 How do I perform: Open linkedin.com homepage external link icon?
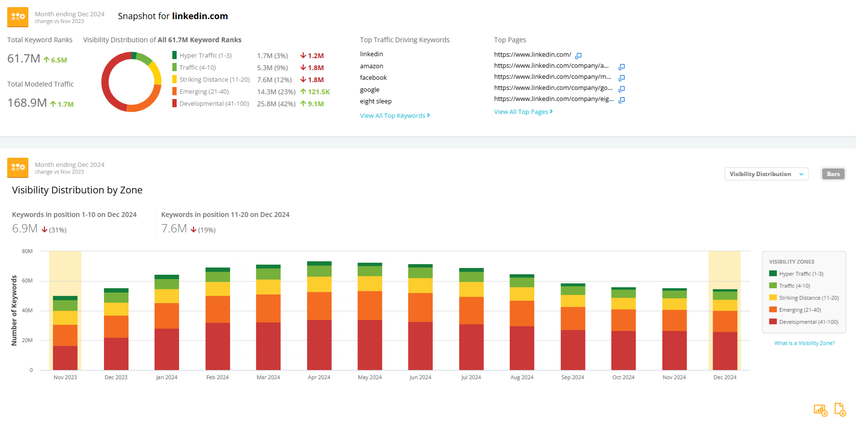(579, 55)
